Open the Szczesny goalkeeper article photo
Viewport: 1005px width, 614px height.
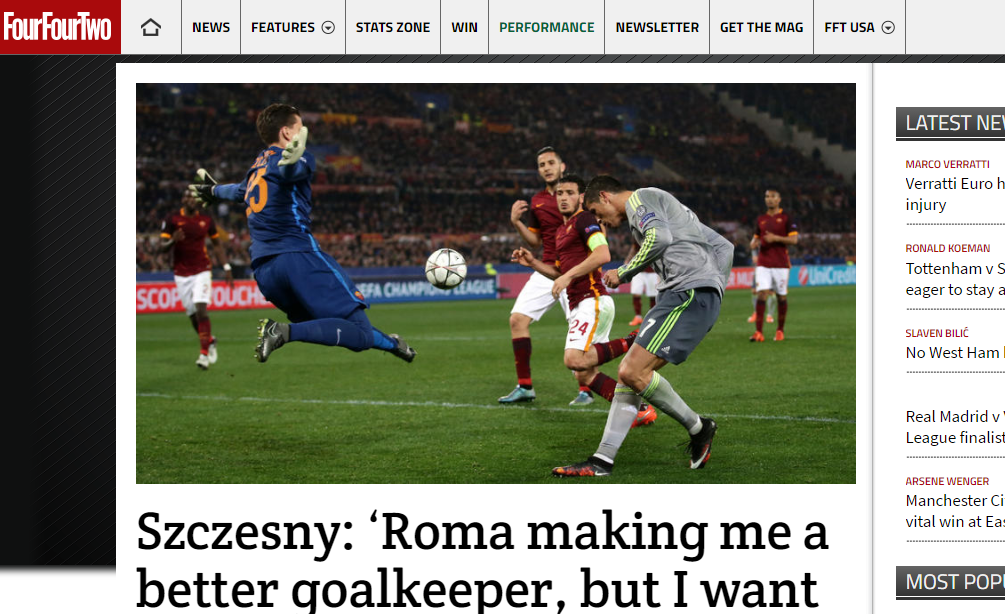(495, 283)
